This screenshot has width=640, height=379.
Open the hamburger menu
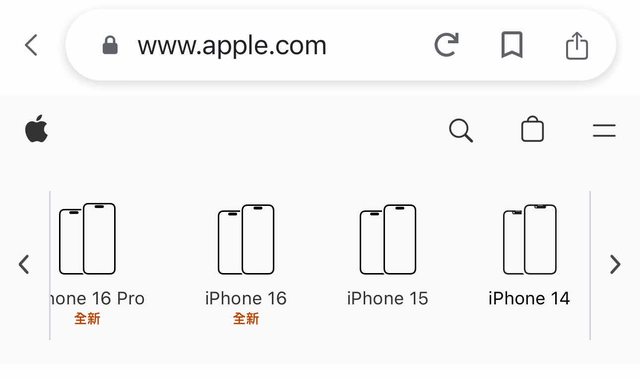pyautogui.click(x=604, y=131)
